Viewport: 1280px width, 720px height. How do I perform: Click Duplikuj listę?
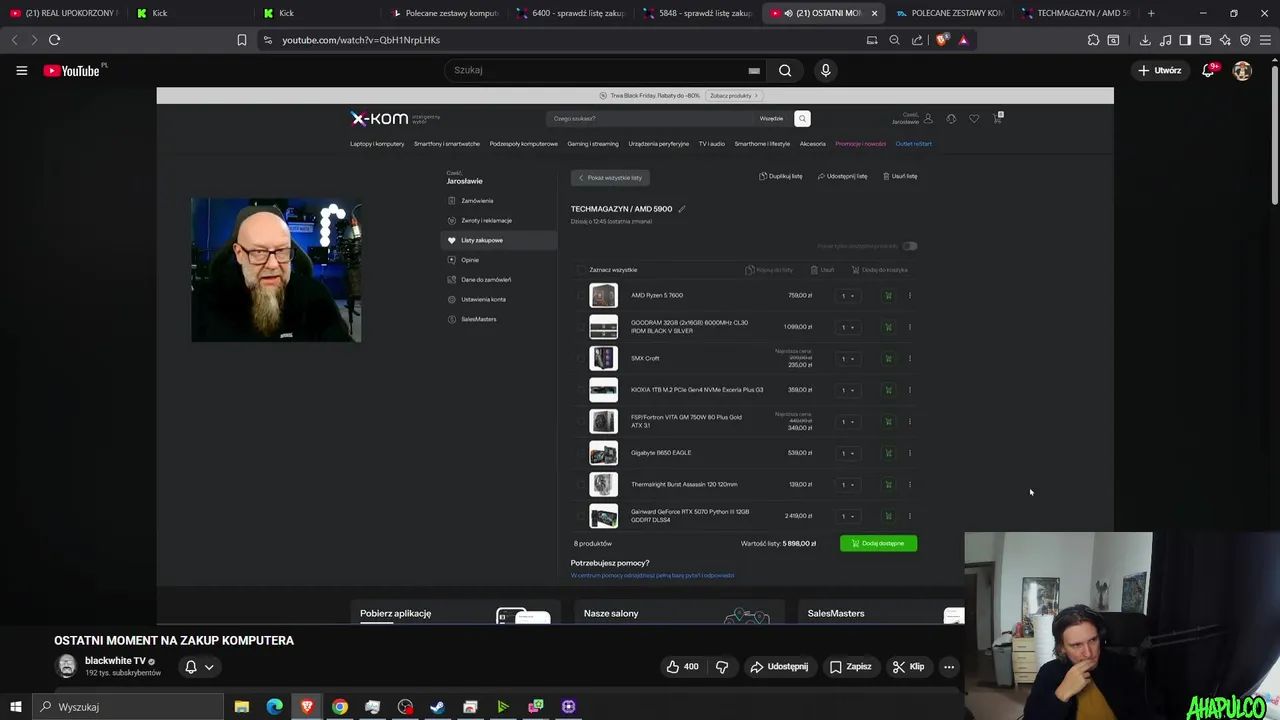click(x=781, y=176)
